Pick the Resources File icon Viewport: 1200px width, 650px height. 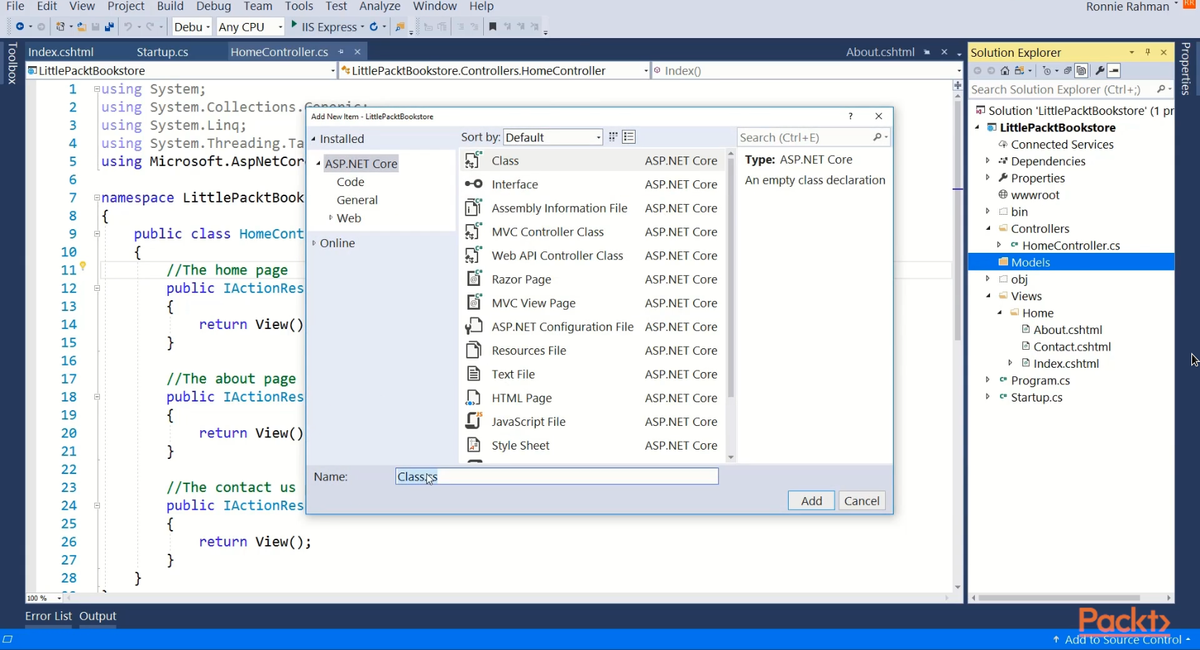(x=474, y=350)
